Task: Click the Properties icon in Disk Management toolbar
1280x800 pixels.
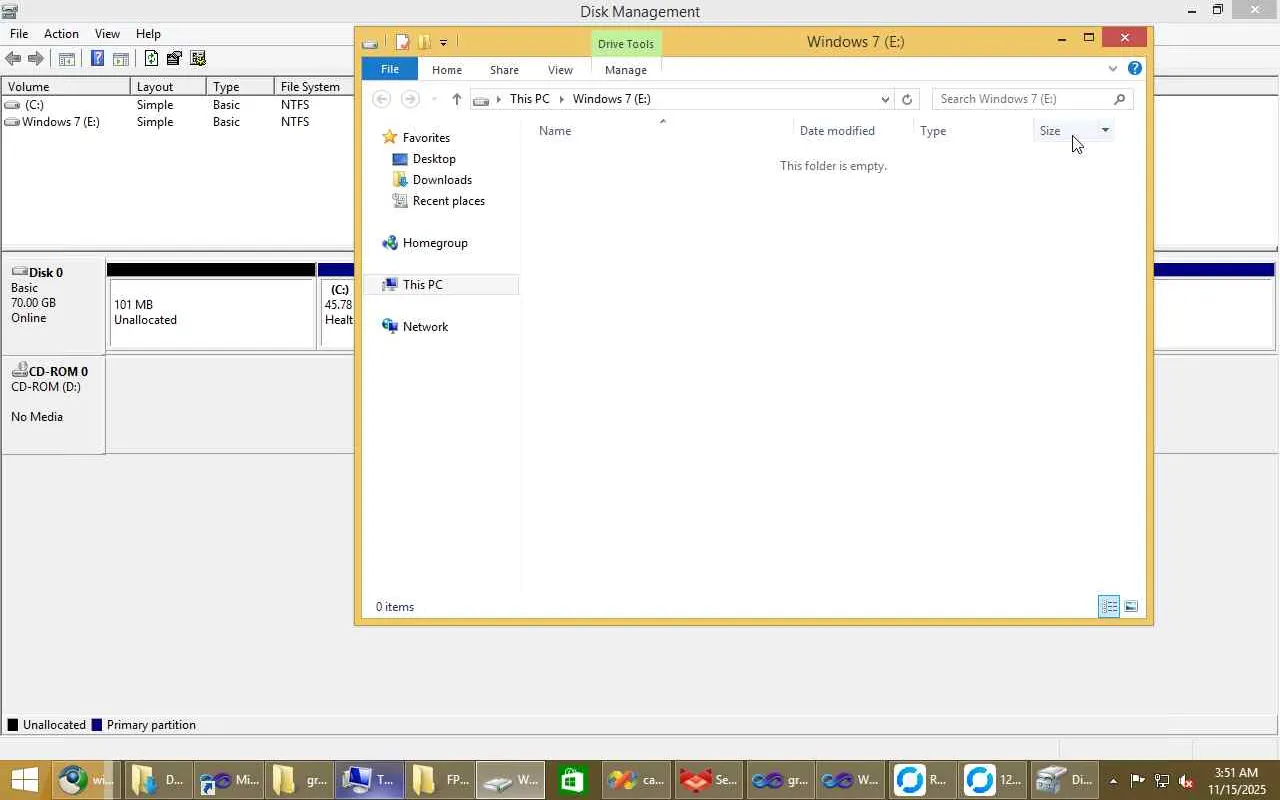Action: 174,59
